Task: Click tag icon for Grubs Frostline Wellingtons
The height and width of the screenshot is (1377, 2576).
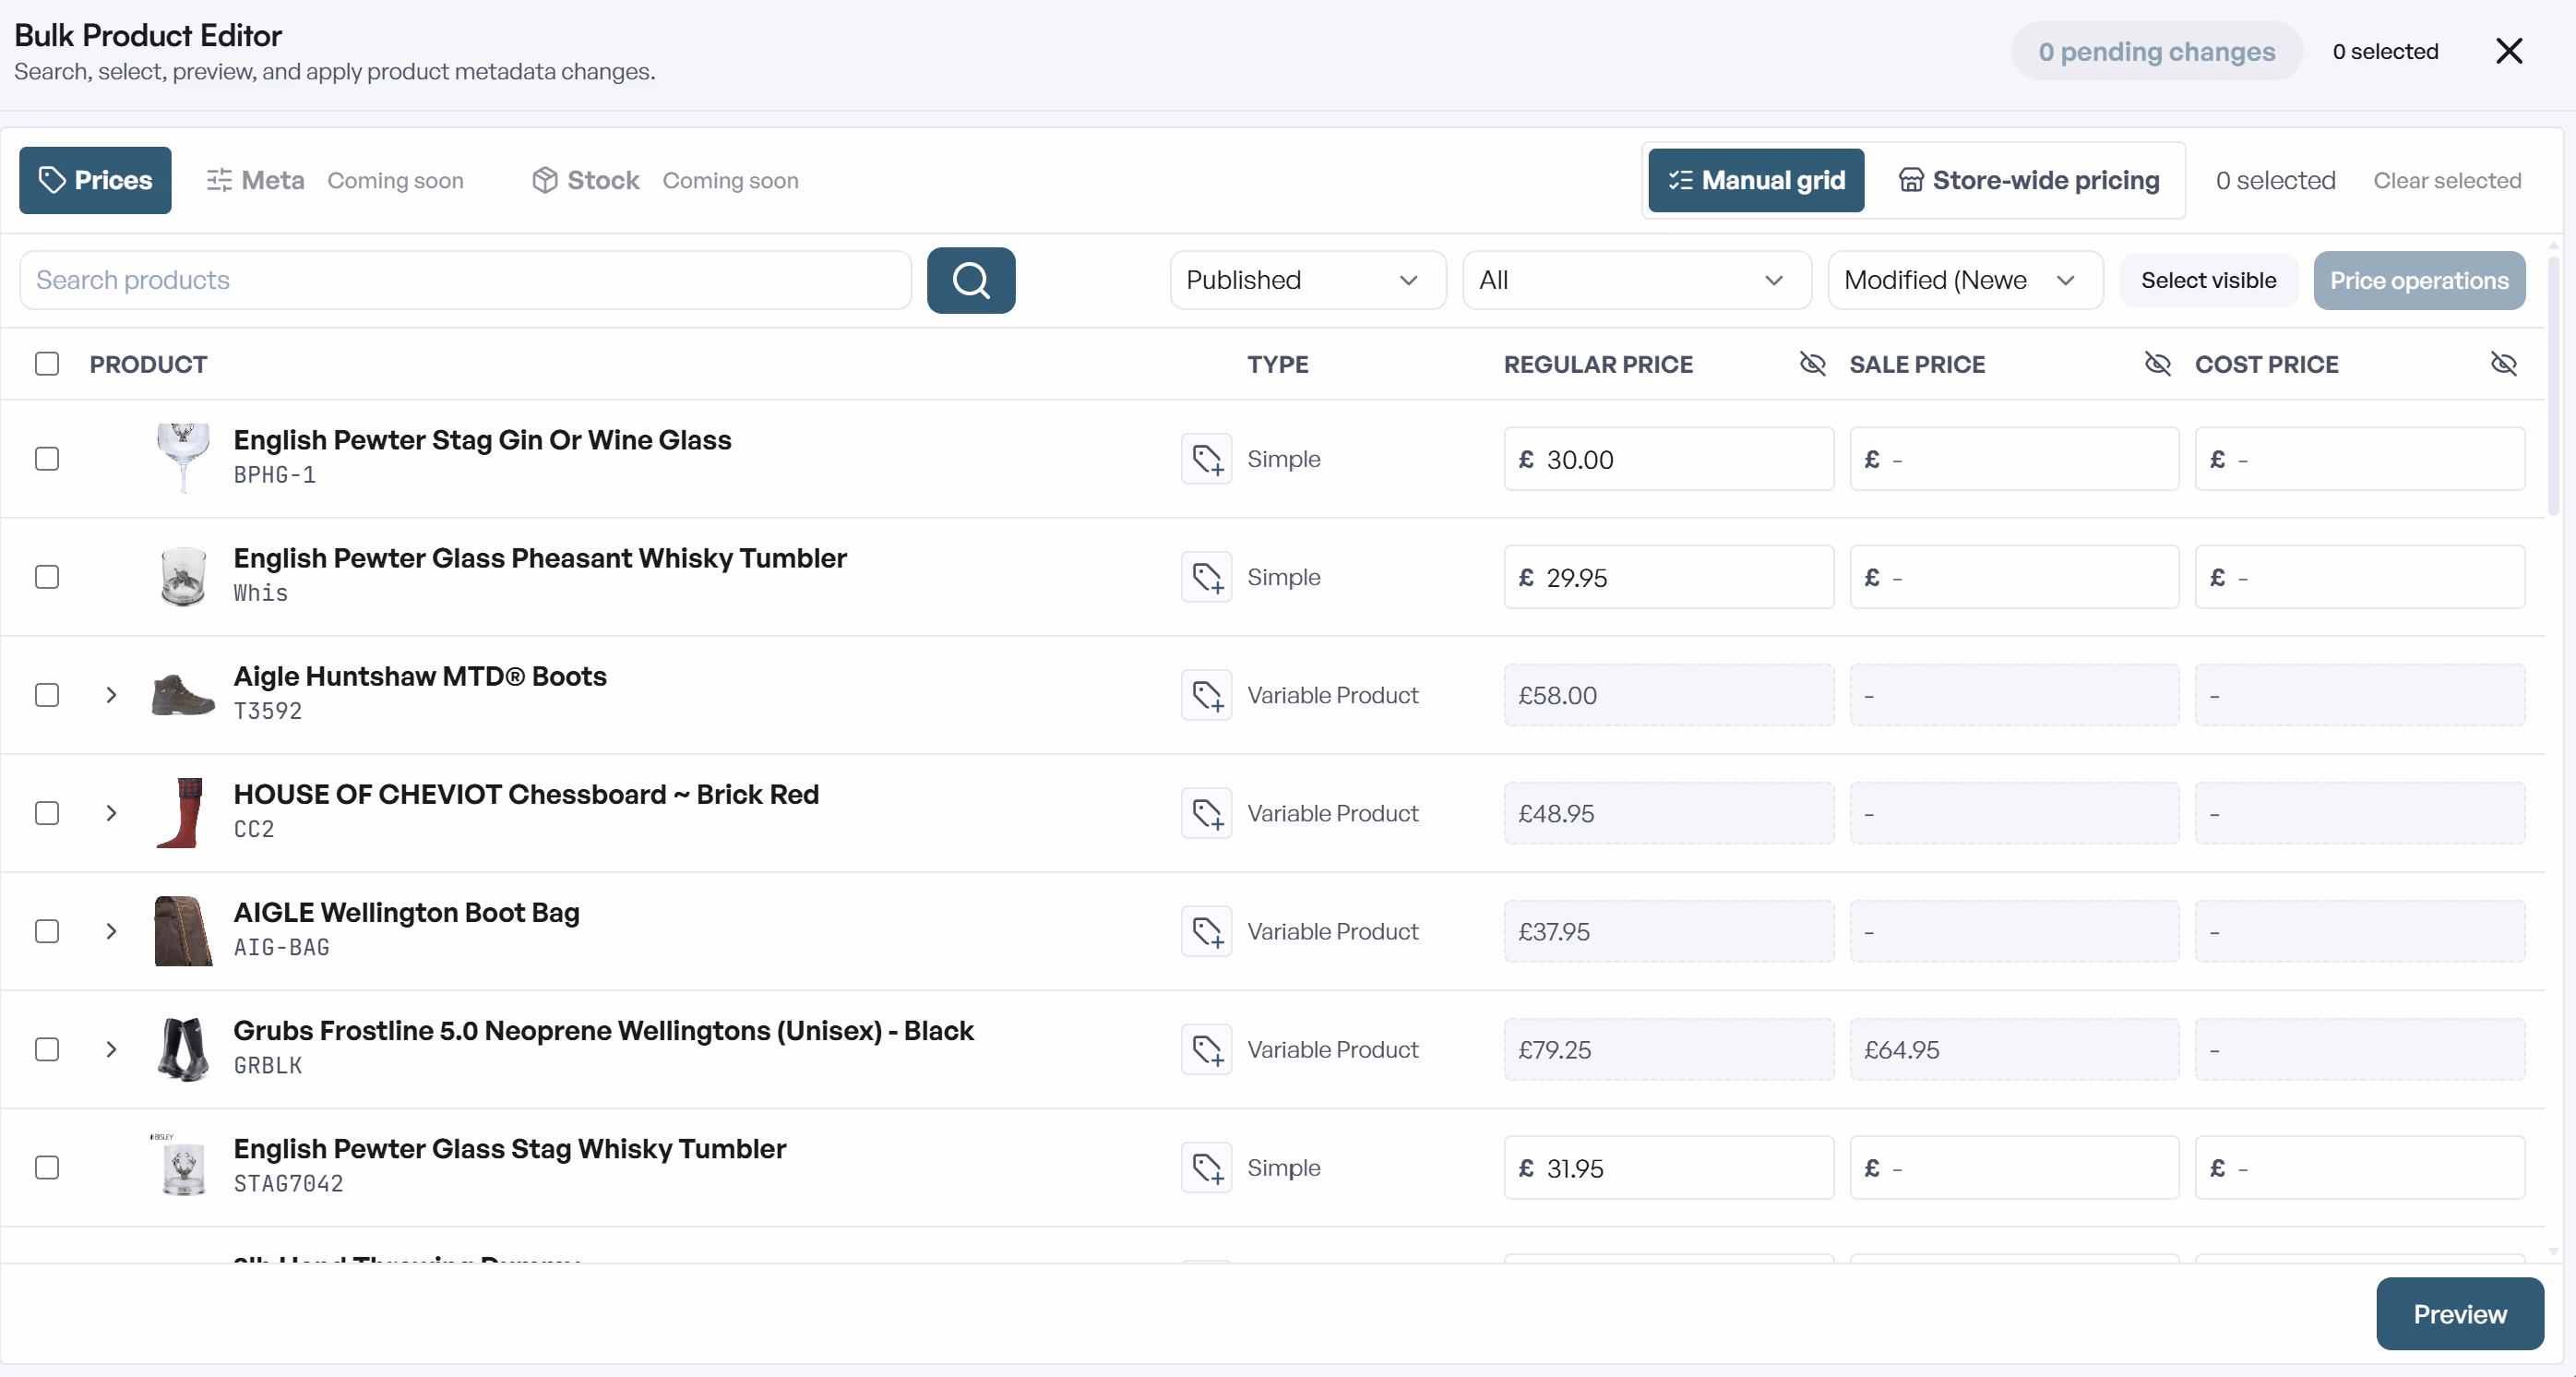Action: (x=1206, y=1049)
